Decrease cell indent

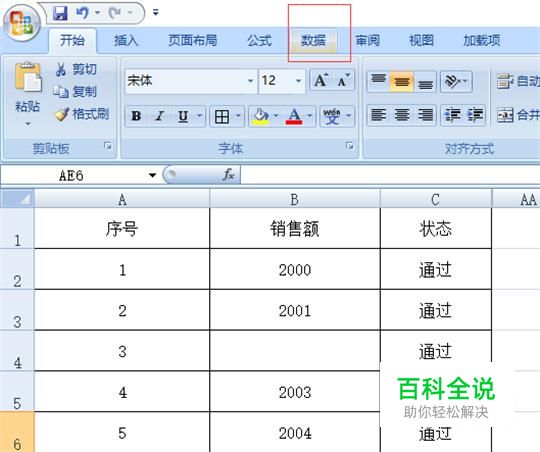tap(452, 115)
